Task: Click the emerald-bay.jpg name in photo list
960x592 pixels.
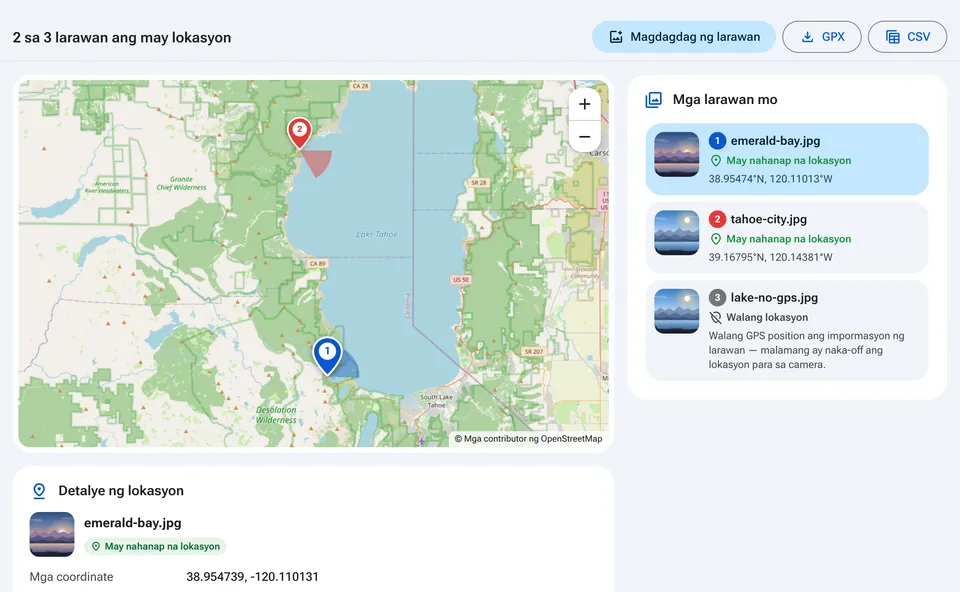Action: tap(775, 141)
